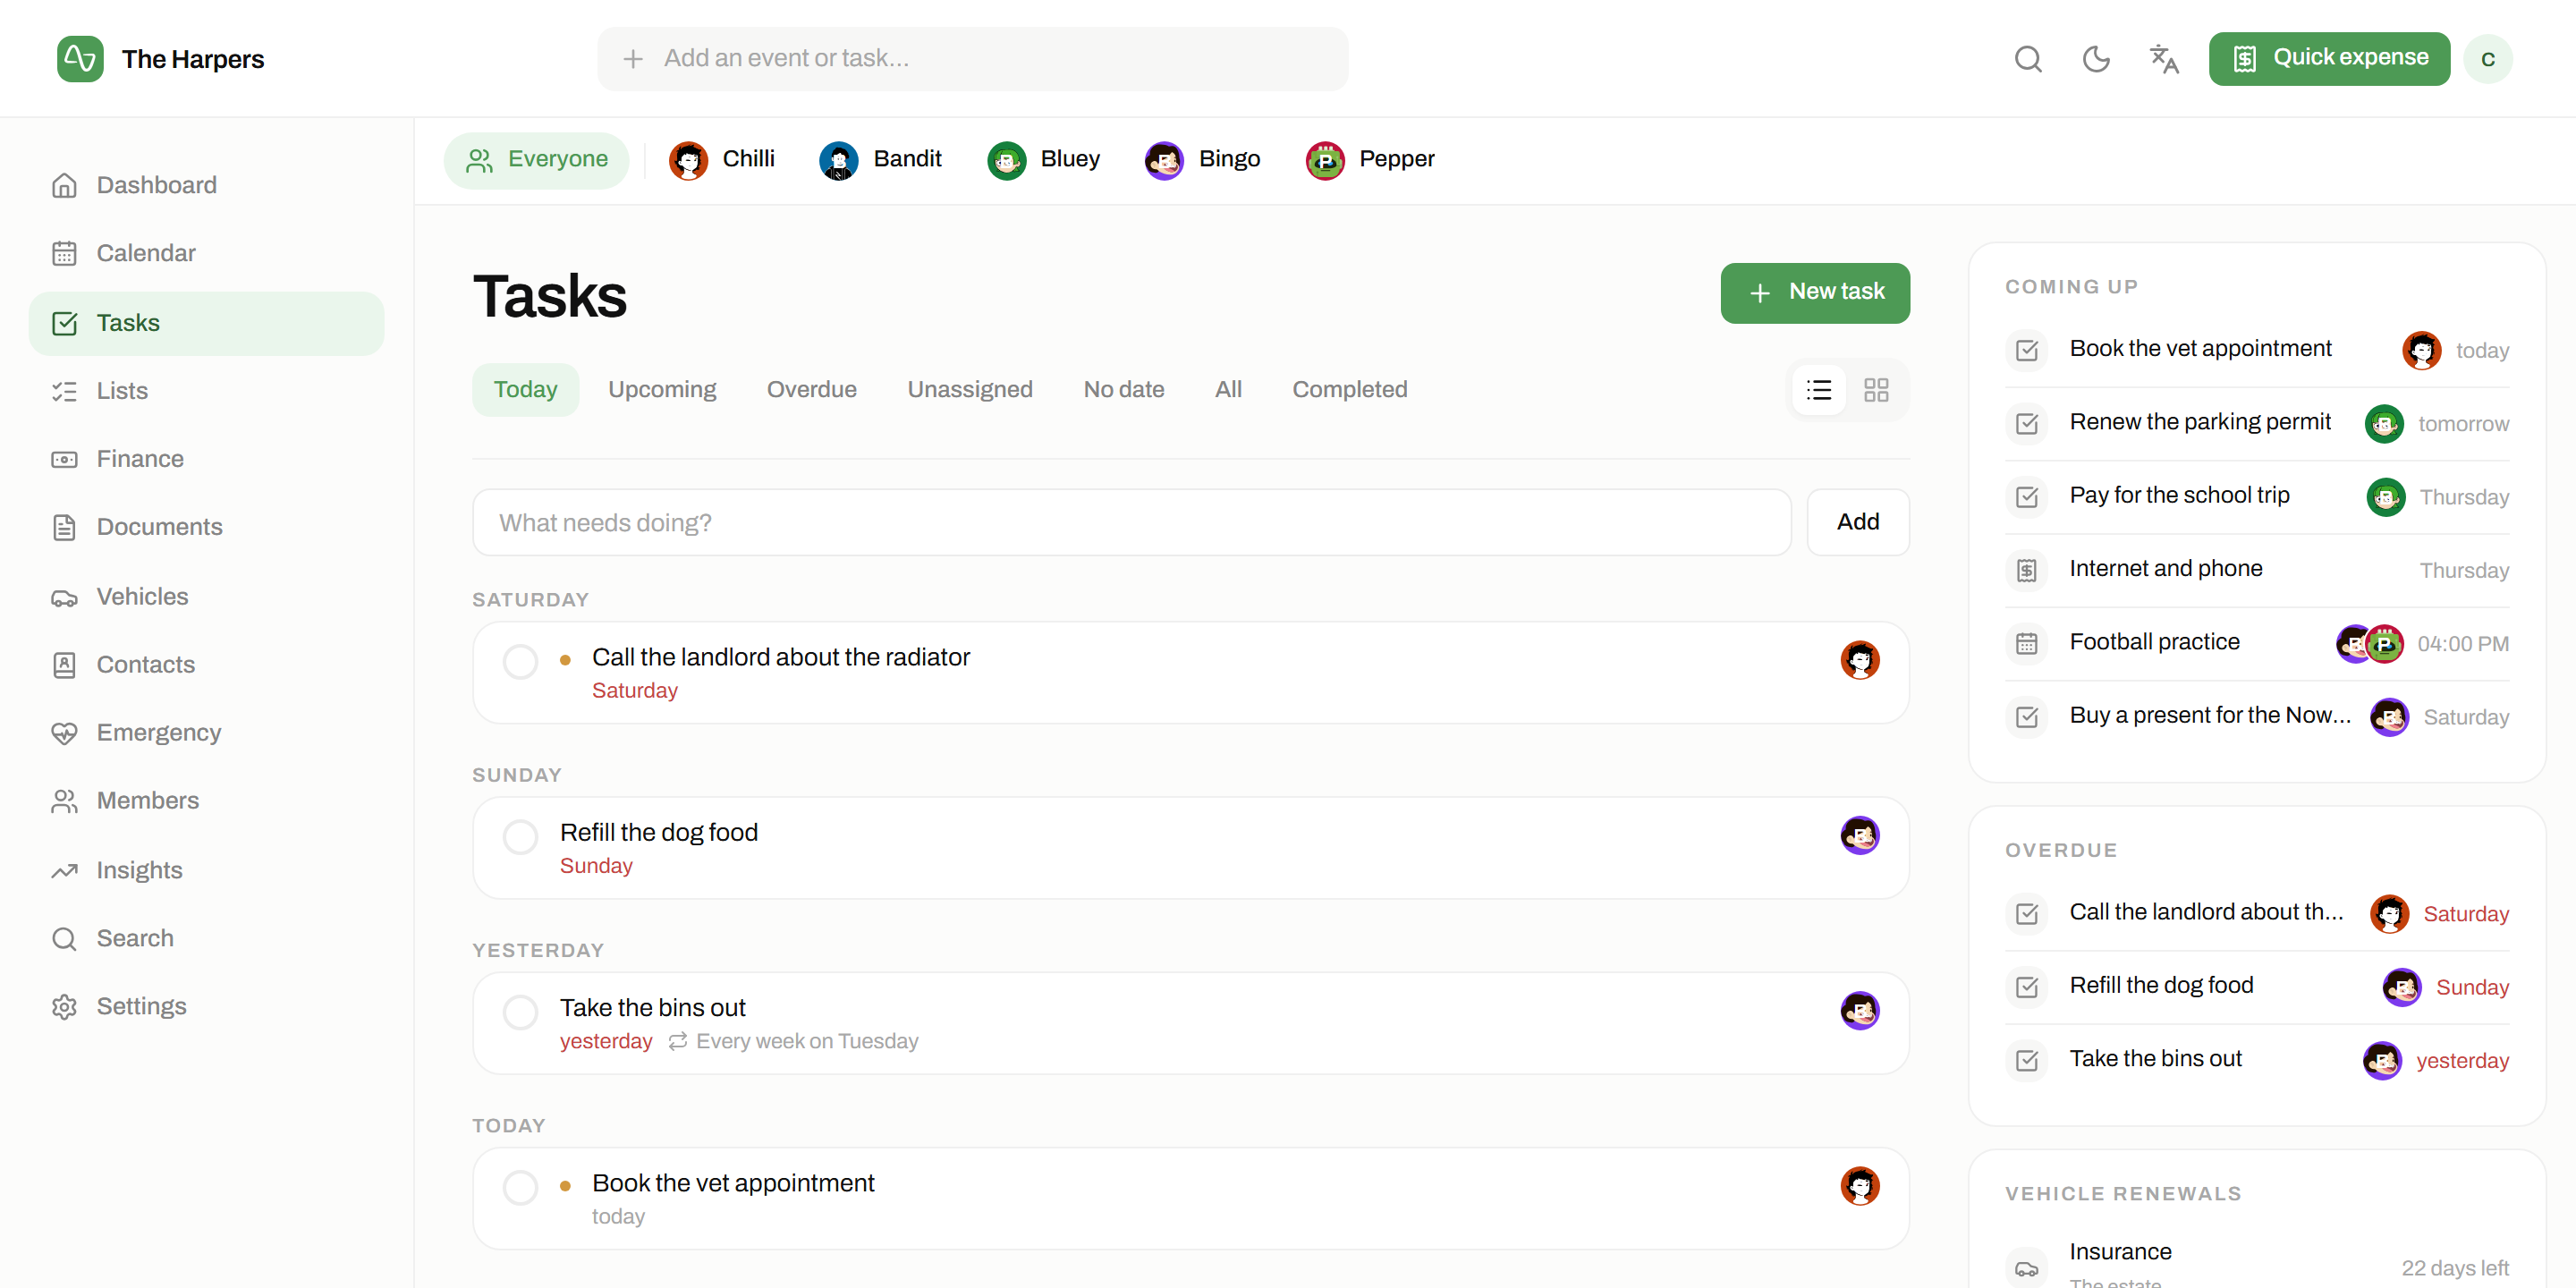The image size is (2576, 1288).
Task: Click The Harpers app logo icon
Action: 80,59
